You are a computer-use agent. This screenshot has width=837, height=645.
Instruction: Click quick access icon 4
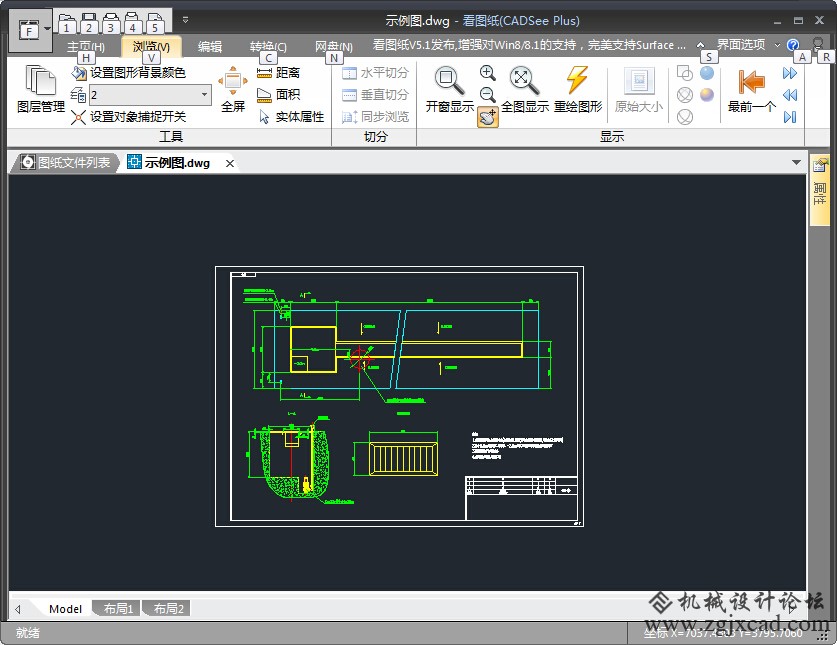132,23
